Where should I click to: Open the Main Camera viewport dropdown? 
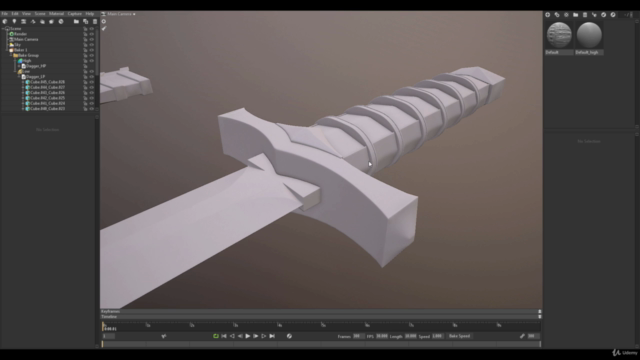click(x=119, y=14)
